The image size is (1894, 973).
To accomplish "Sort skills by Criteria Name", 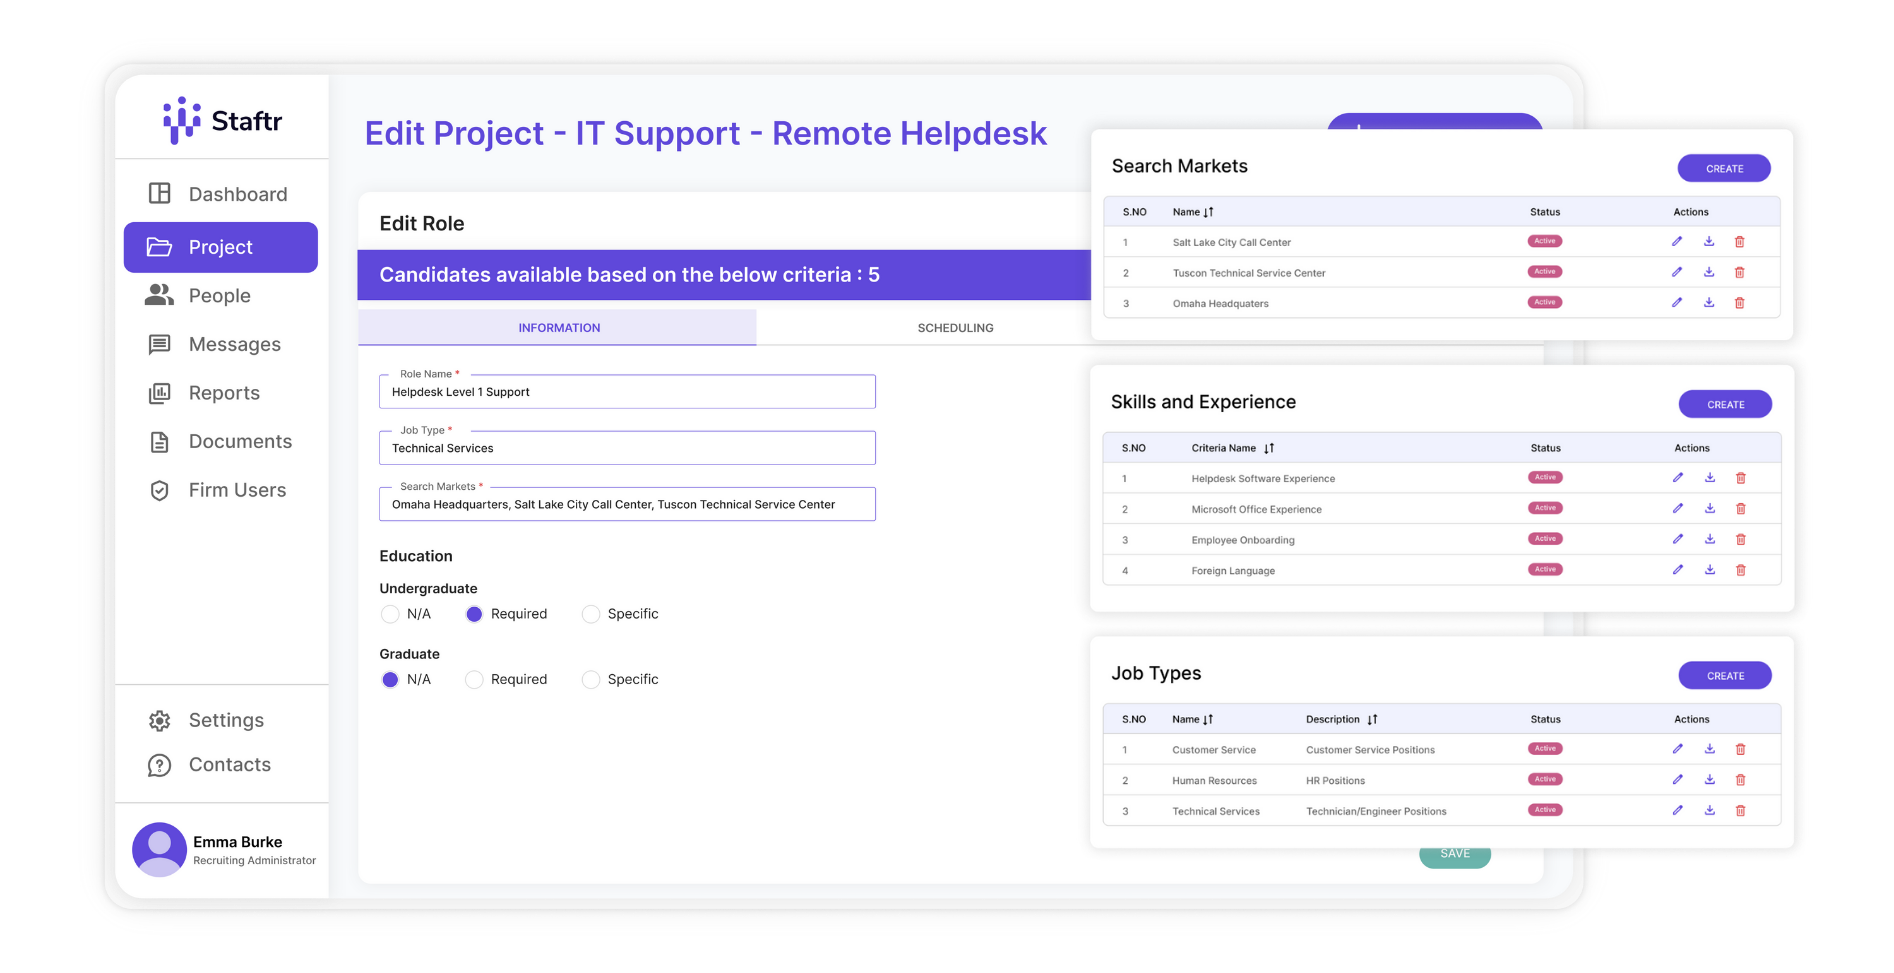I will pos(1269,448).
